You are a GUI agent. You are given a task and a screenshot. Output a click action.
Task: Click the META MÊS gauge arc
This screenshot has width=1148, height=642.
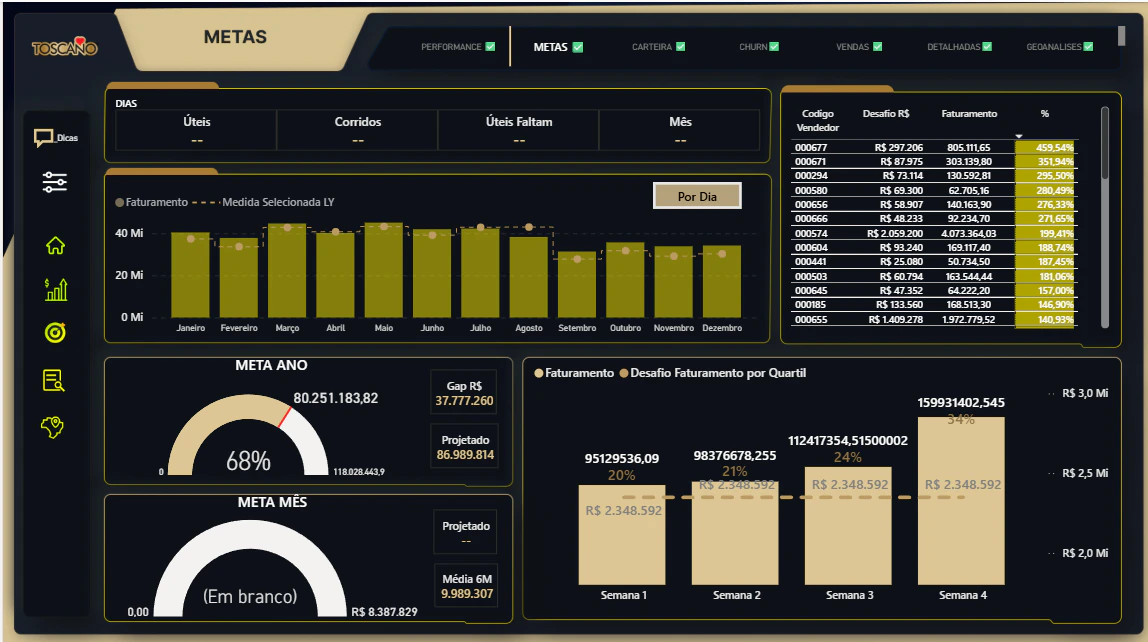(x=250, y=567)
